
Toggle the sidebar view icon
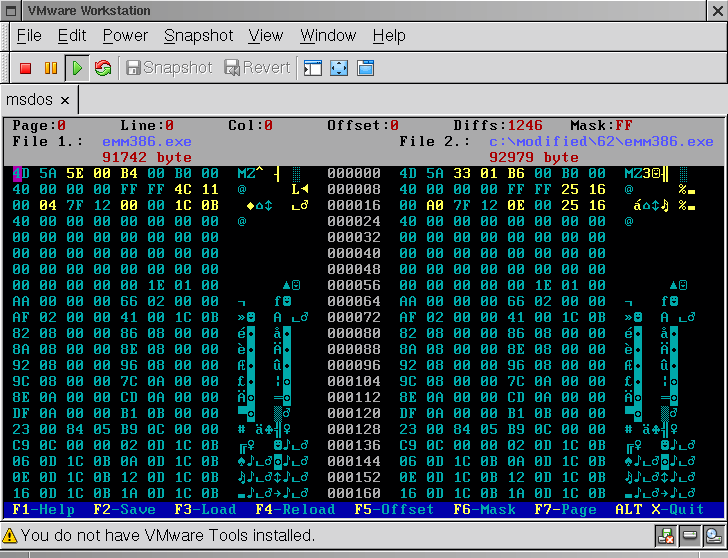point(313,68)
